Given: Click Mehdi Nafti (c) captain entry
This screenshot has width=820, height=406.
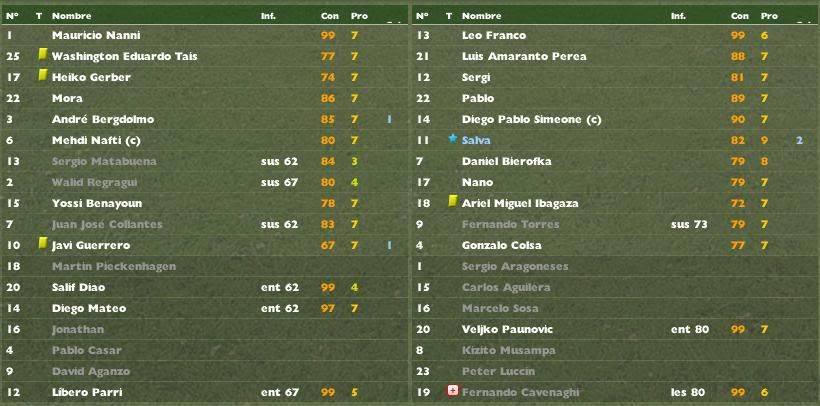Looking at the screenshot, I should coord(96,140).
